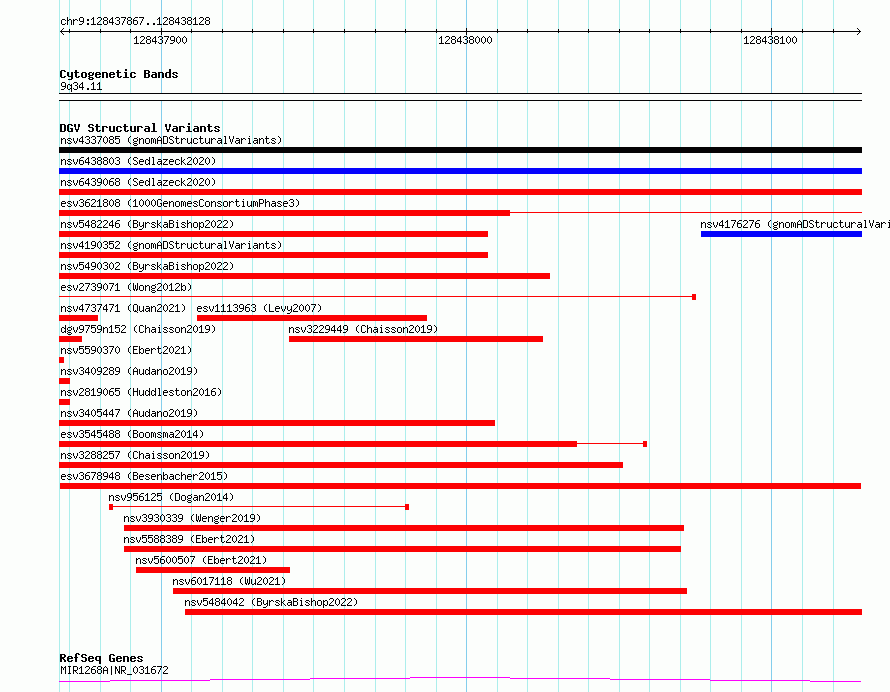Click the red nsv5588389 variant bar
The image size is (890, 692).
pos(402,549)
